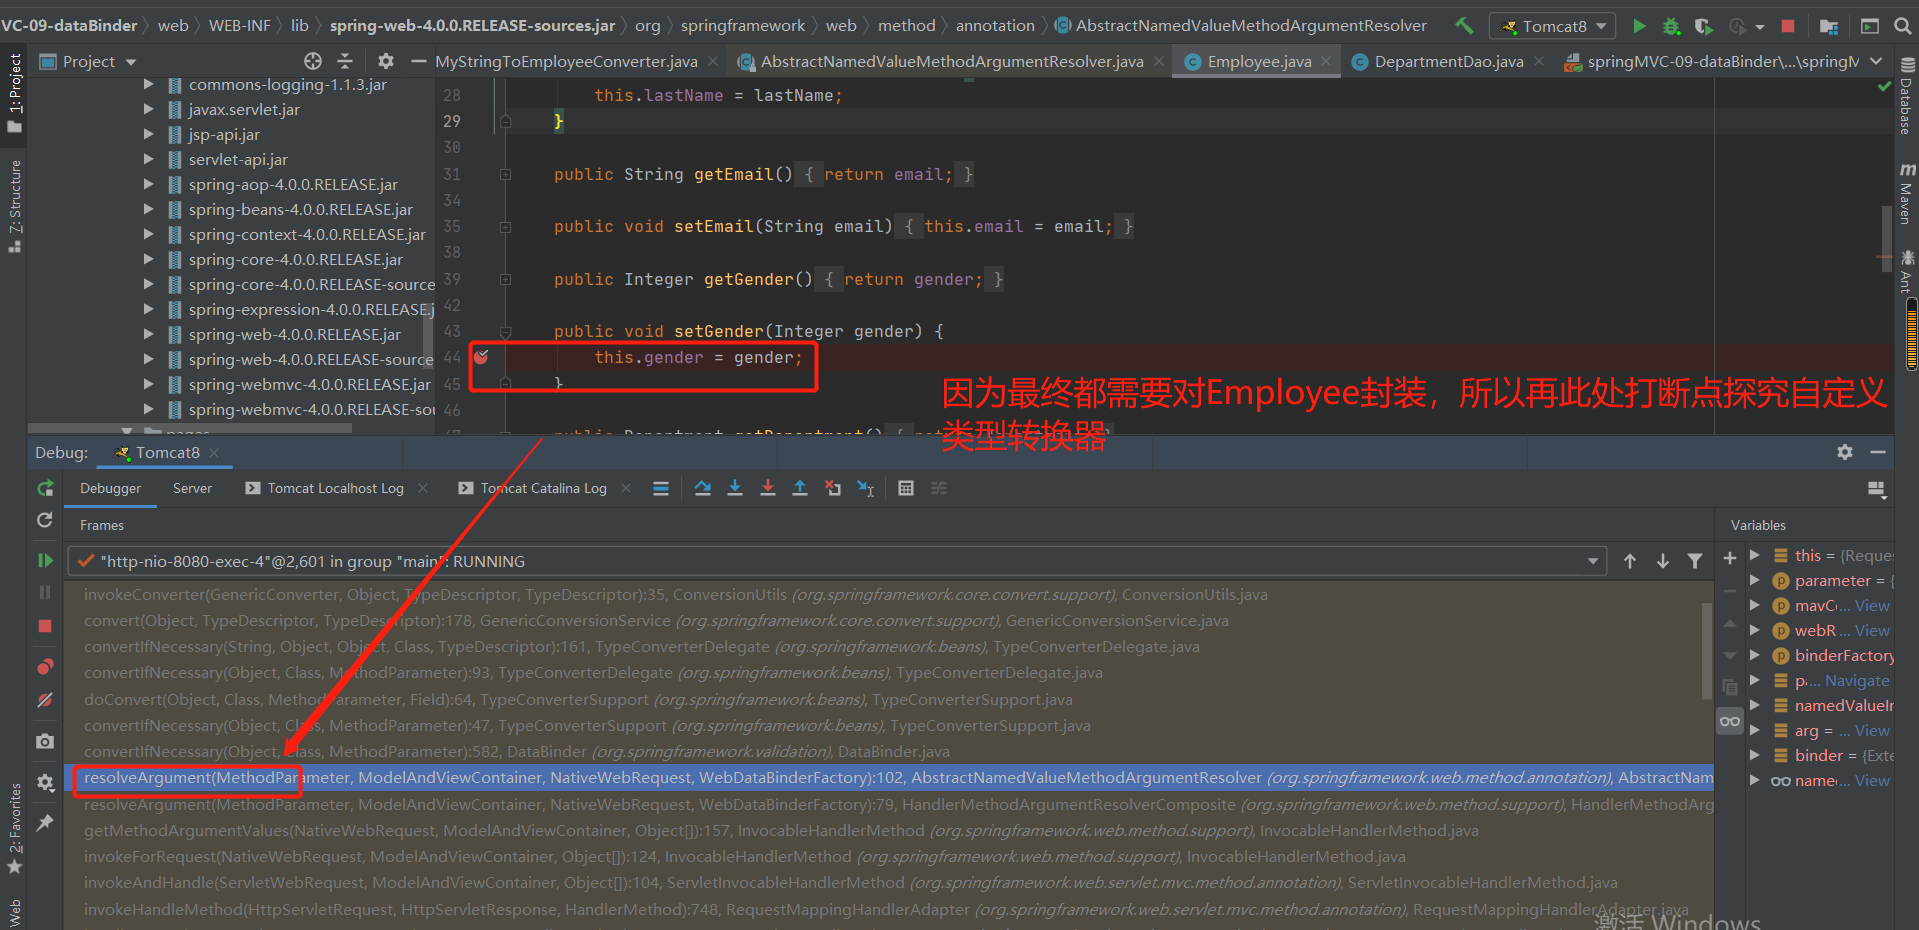Toggle collapse all icon in Project panel

(346, 61)
